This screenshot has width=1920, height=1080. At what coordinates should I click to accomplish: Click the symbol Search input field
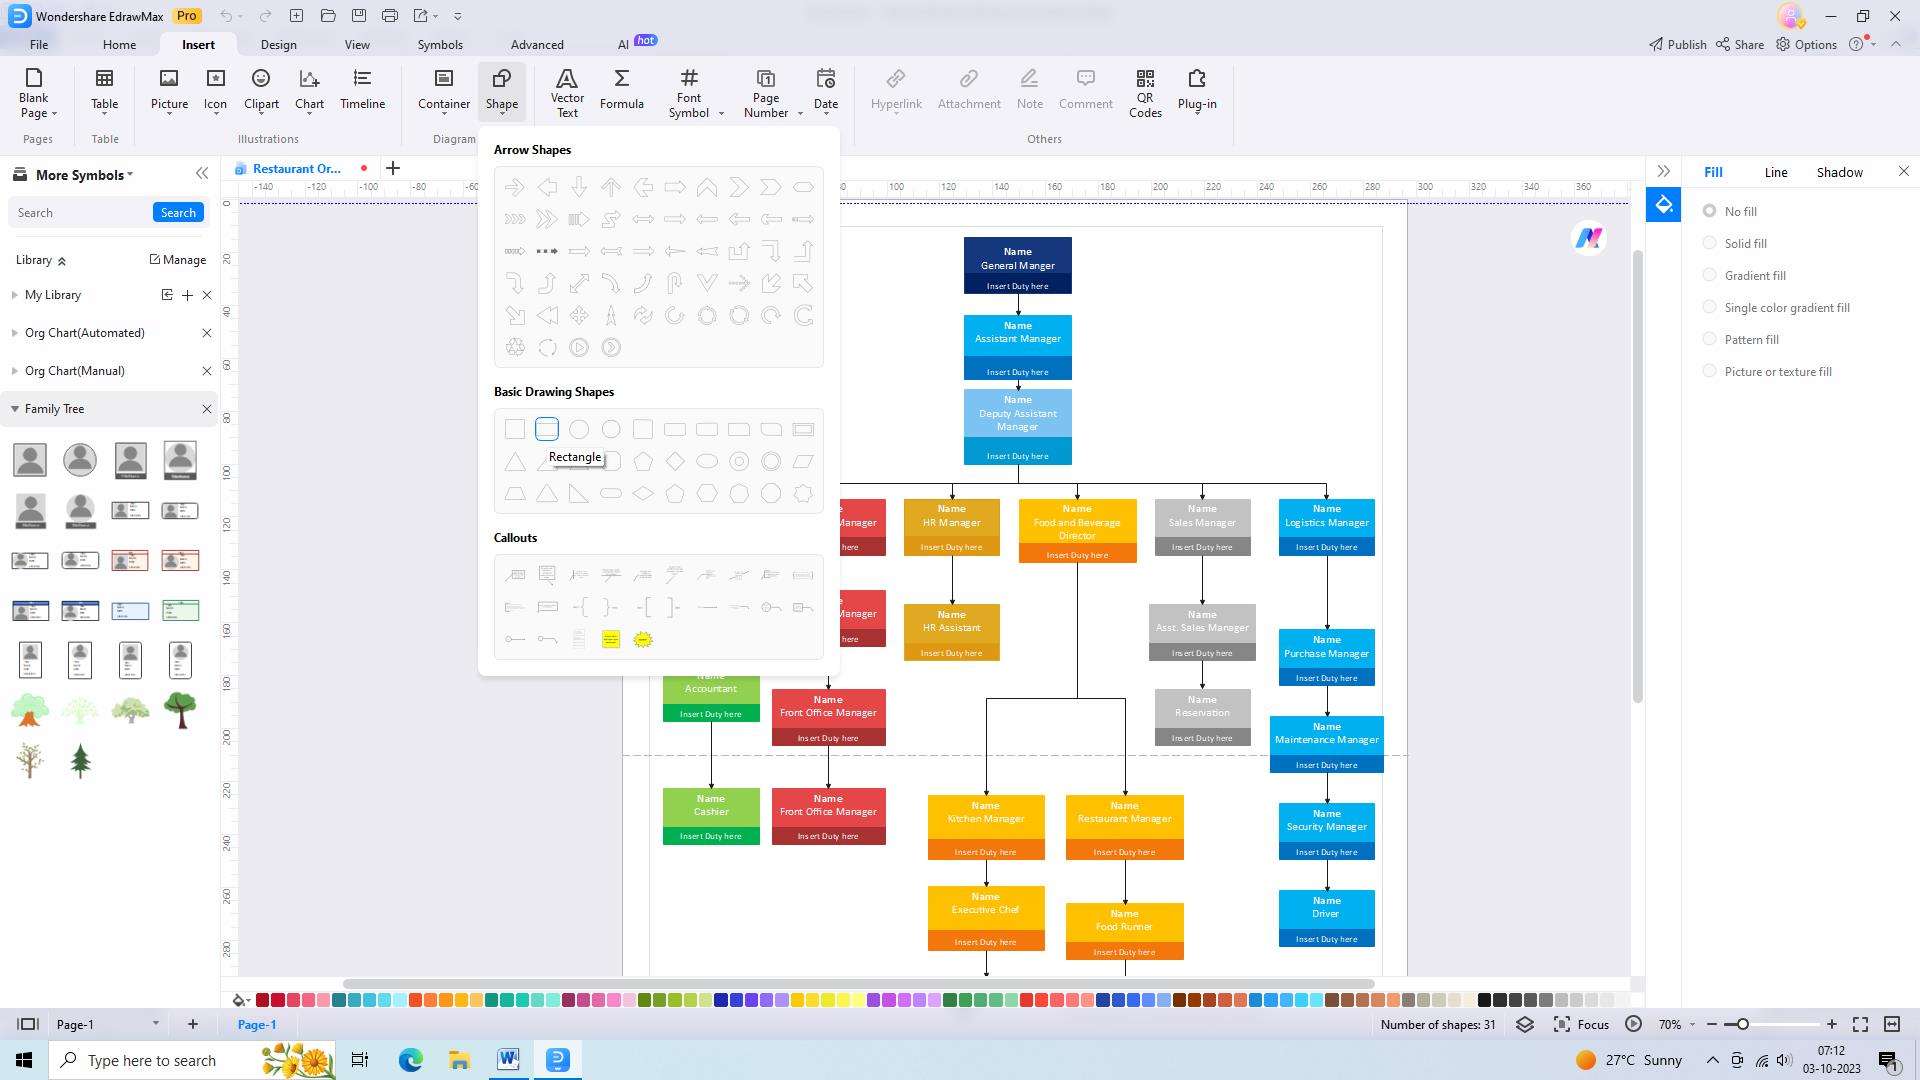pyautogui.click(x=80, y=213)
